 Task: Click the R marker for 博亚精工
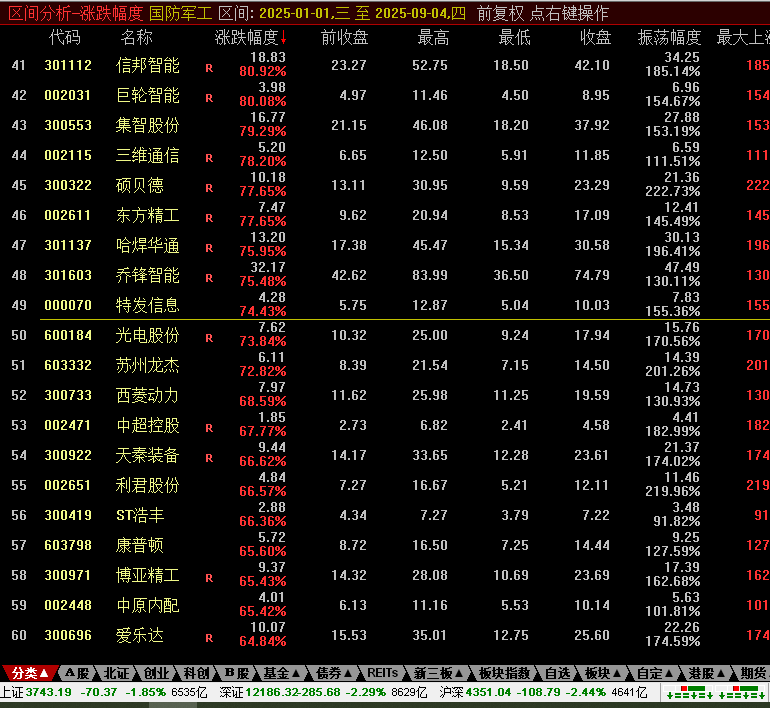pos(209,578)
